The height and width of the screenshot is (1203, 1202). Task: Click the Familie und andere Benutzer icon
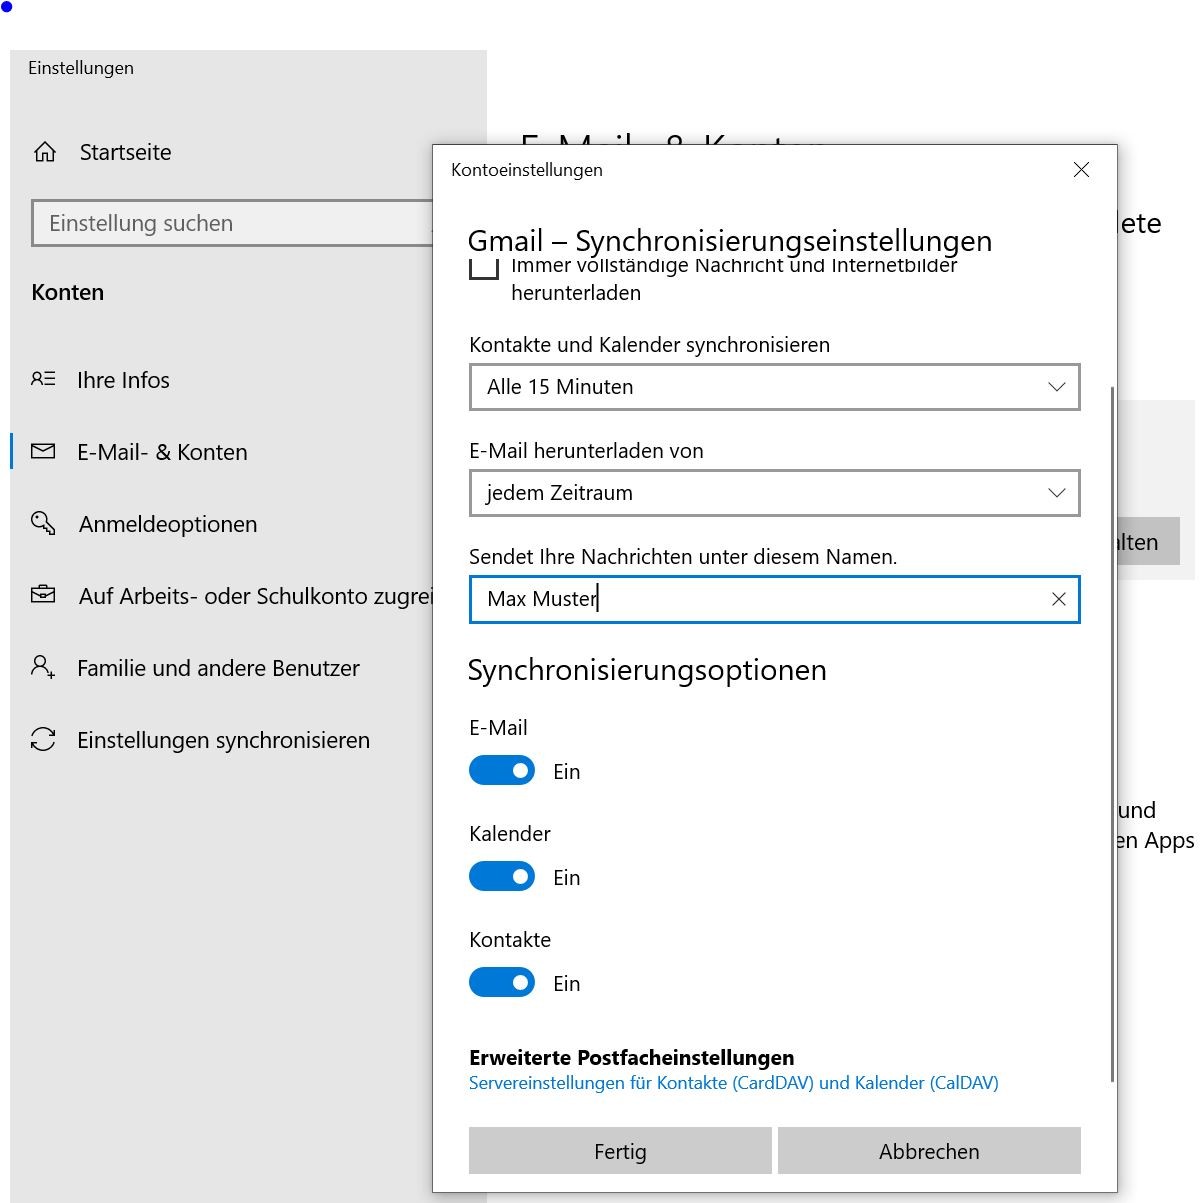point(43,668)
